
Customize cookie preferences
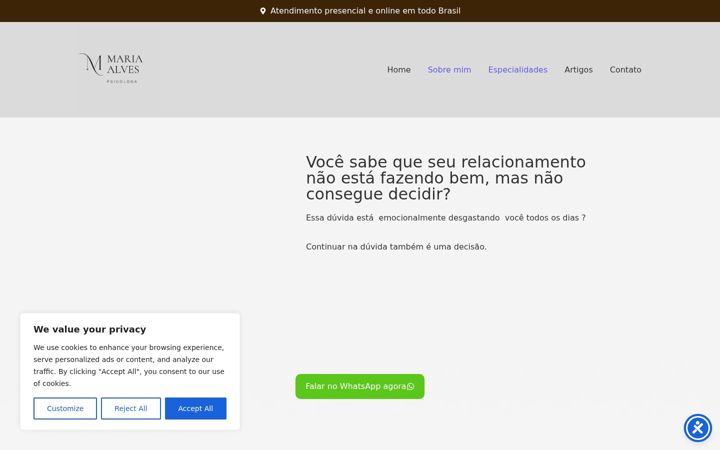point(65,408)
